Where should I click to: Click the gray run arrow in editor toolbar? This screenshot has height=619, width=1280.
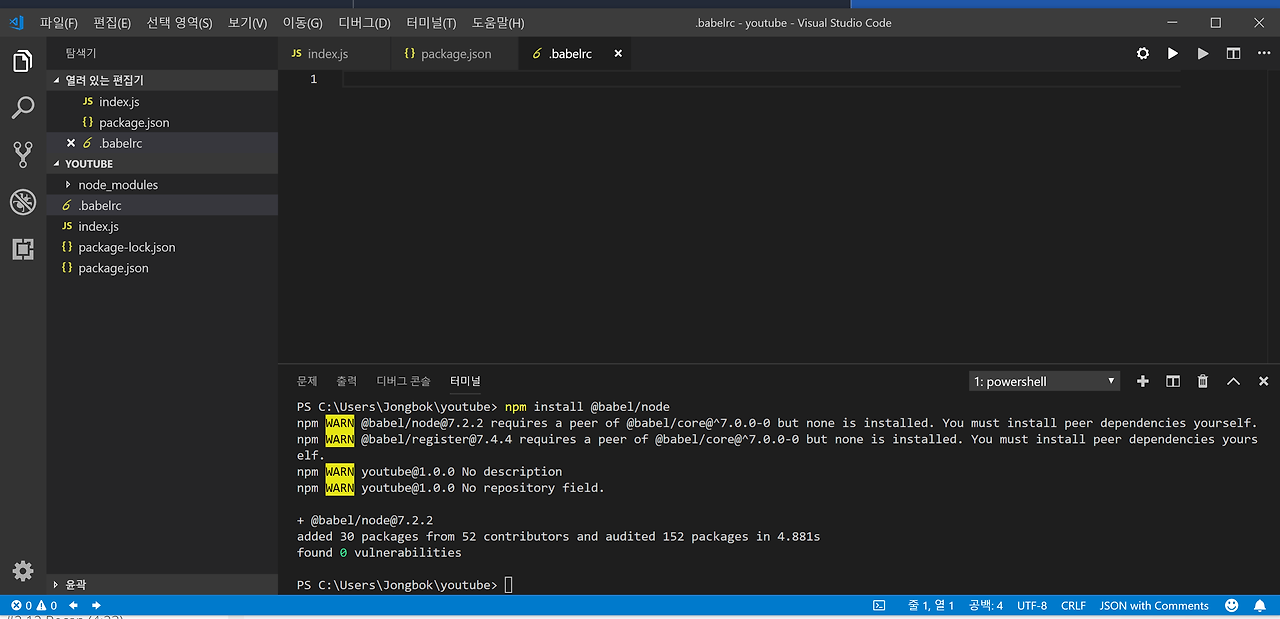click(1203, 54)
